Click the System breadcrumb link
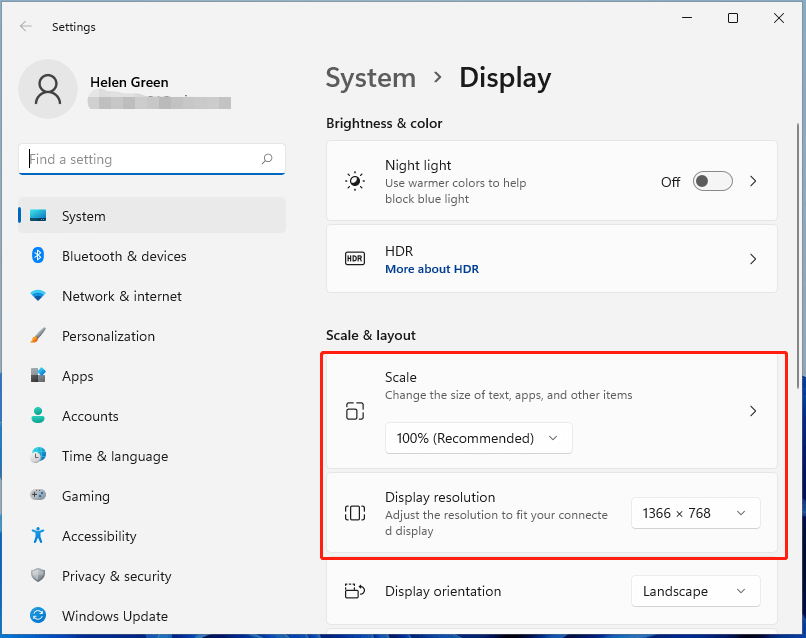The height and width of the screenshot is (638, 806). (x=371, y=78)
